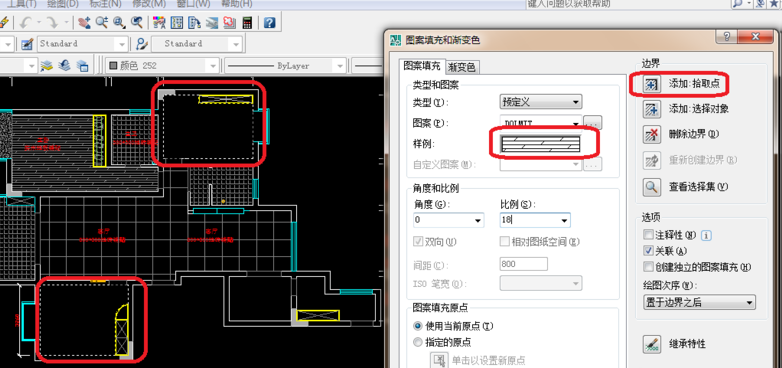Image resolution: width=782 pixels, height=368 pixels.
Task: Click the Communication Center icon beside search
Action: pyautogui.click(x=761, y=3)
